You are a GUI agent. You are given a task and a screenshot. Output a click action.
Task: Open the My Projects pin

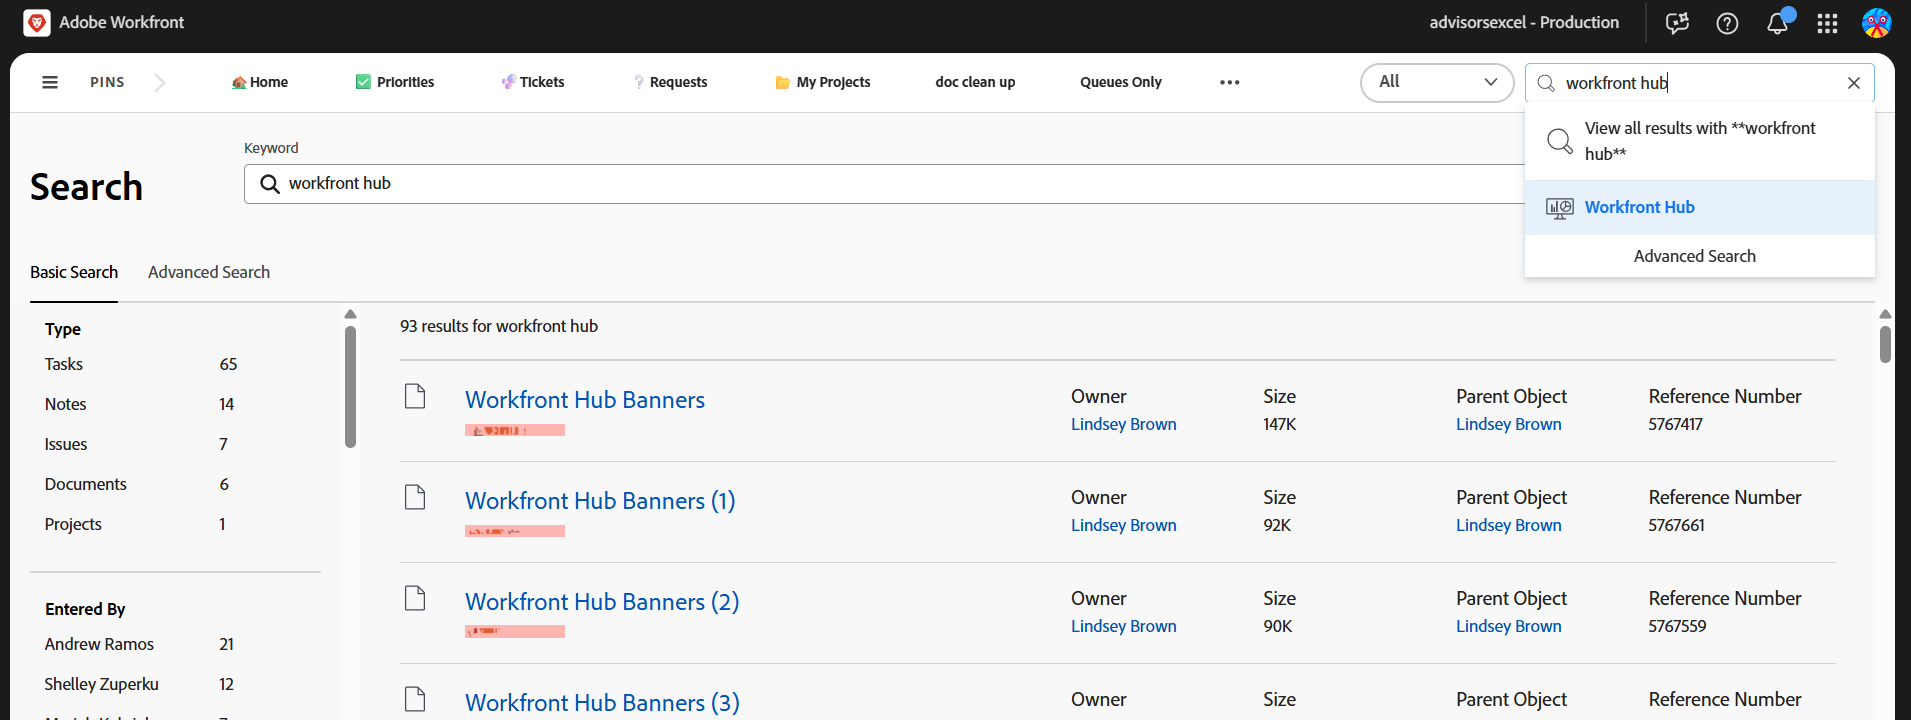(x=822, y=82)
